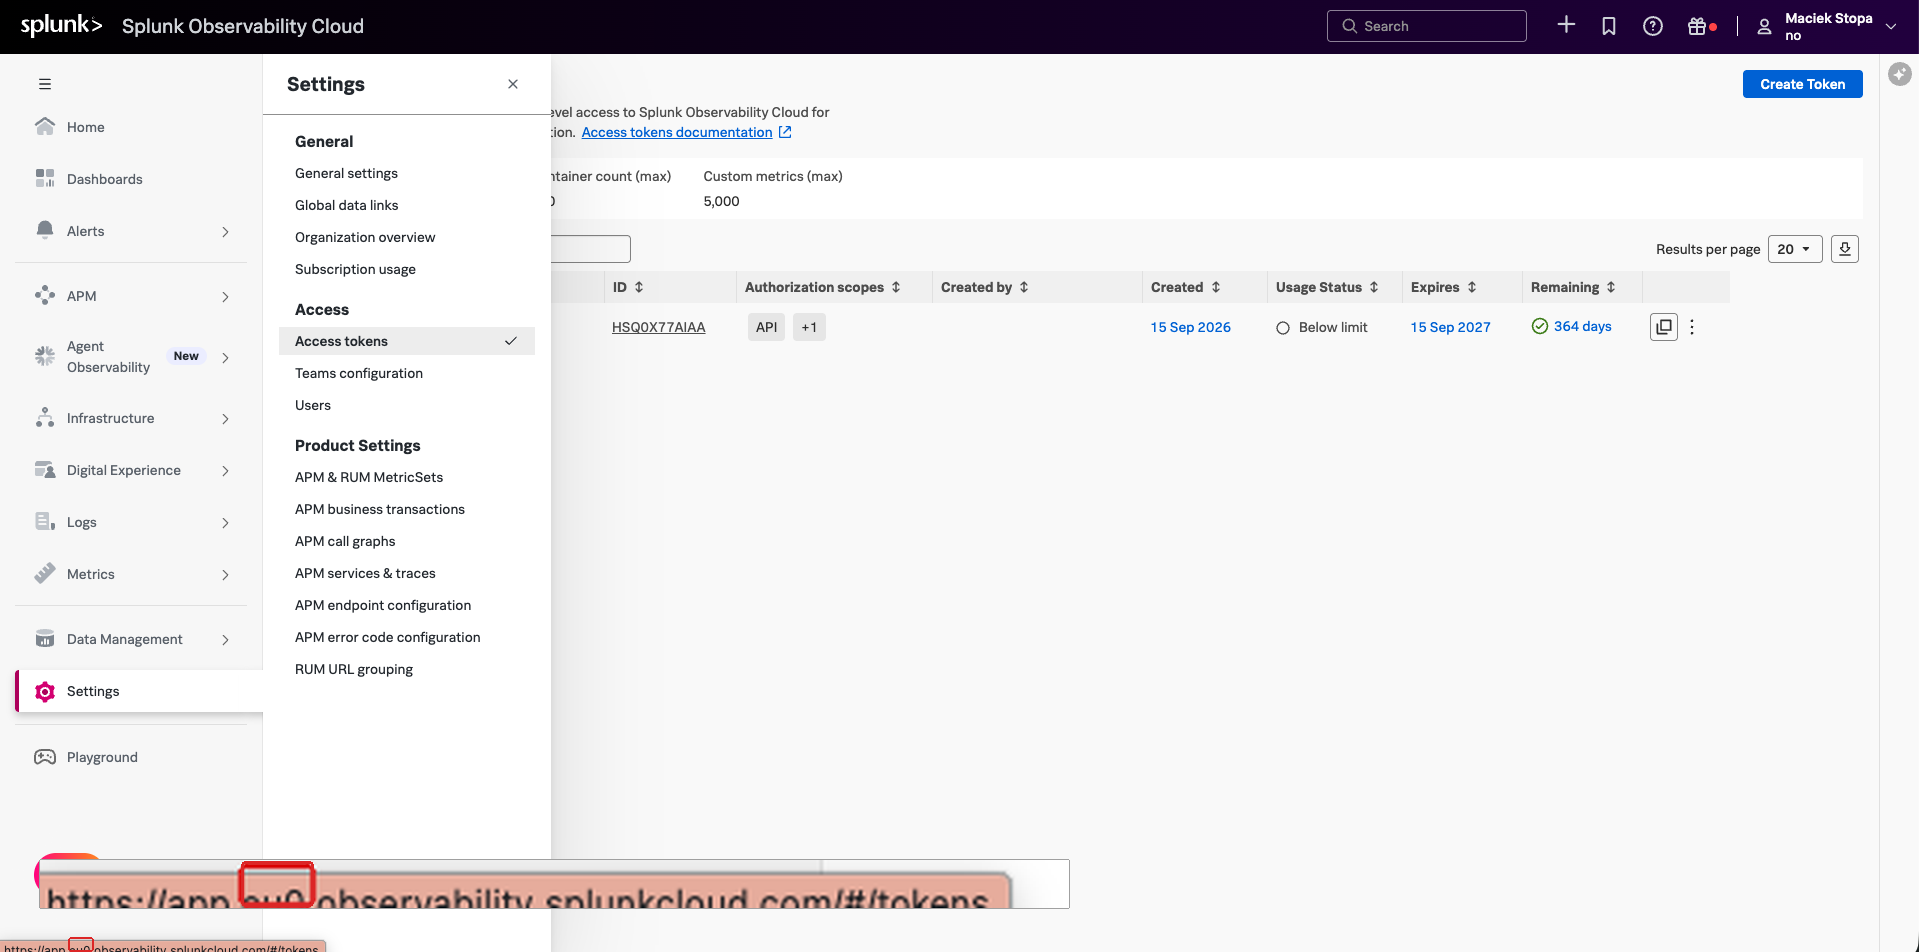Viewport: 1919px width, 952px height.
Task: Open Dashboards from sidebar
Action: [x=104, y=179]
